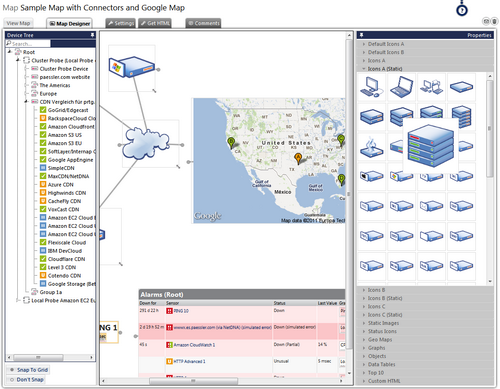Expand the Default Icons B section
The height and width of the screenshot is (389, 500).
[425, 52]
